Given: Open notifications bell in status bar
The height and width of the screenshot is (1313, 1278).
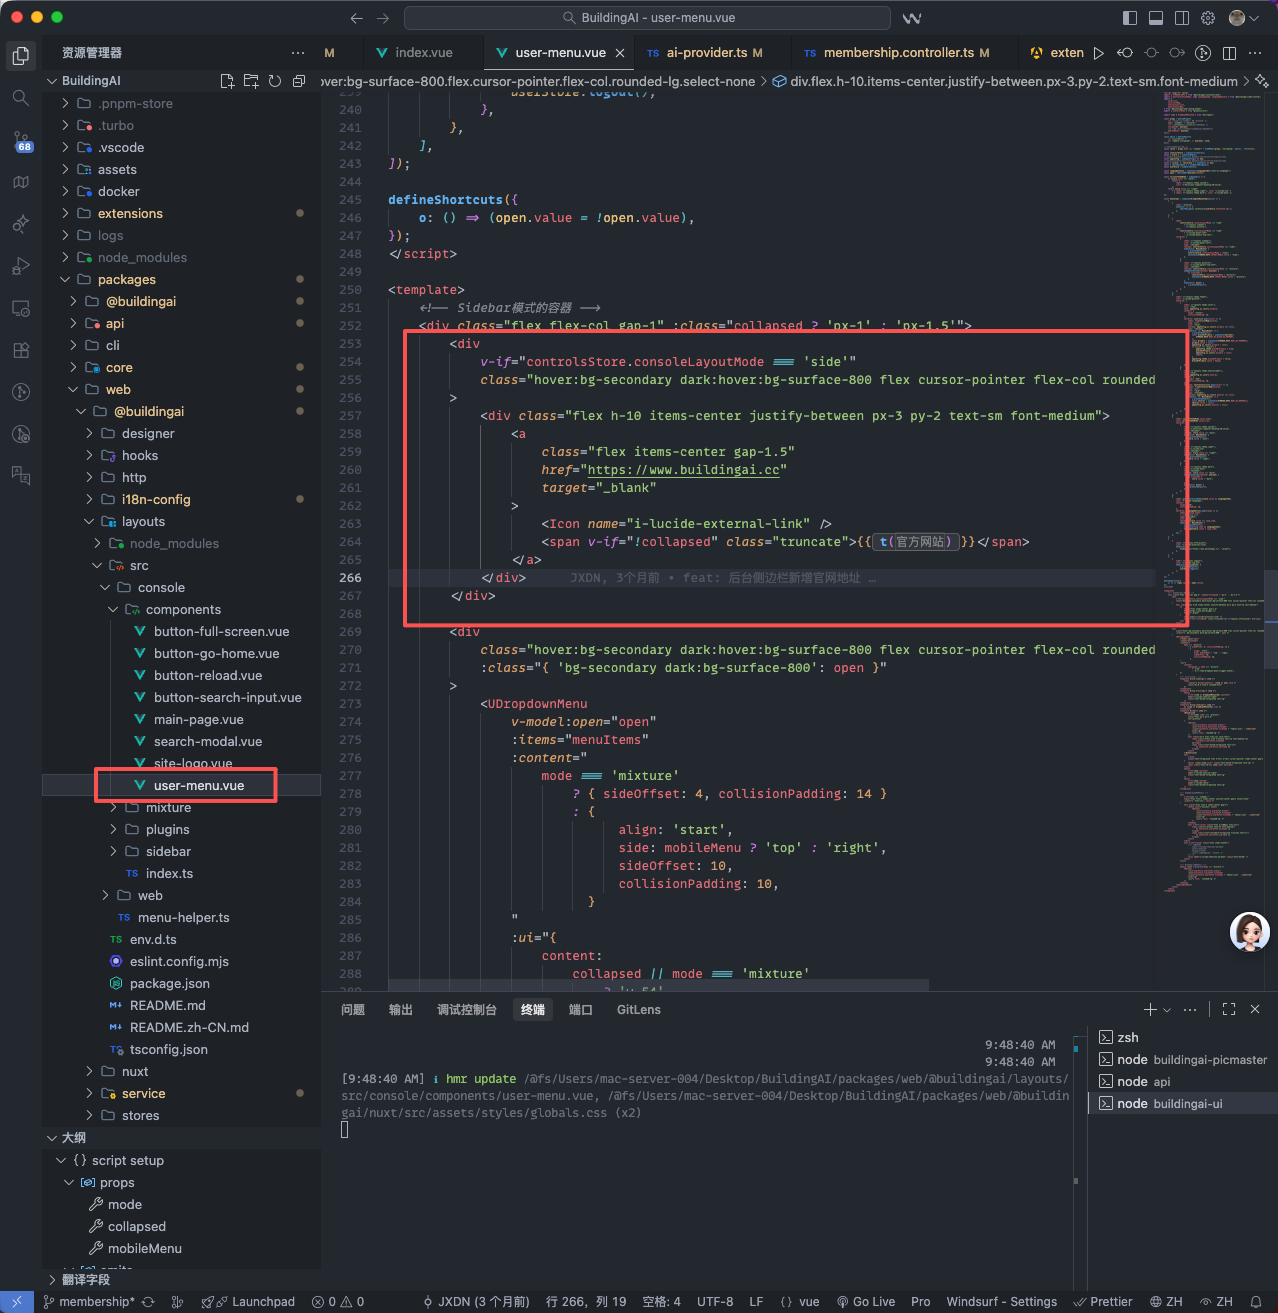Looking at the screenshot, I should [1256, 1301].
